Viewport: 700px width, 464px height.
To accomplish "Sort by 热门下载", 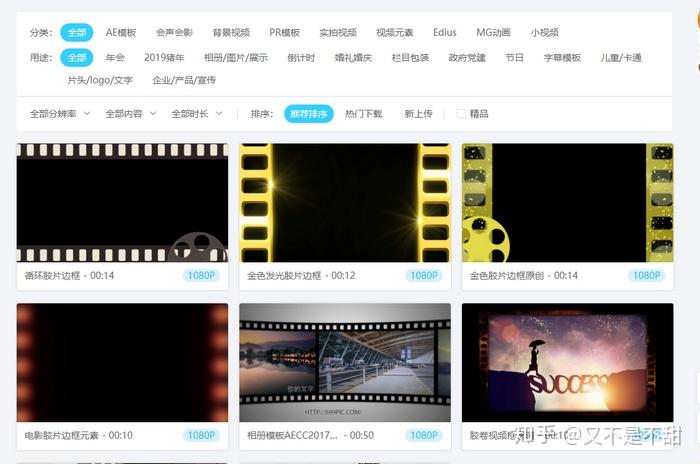I will (x=363, y=114).
